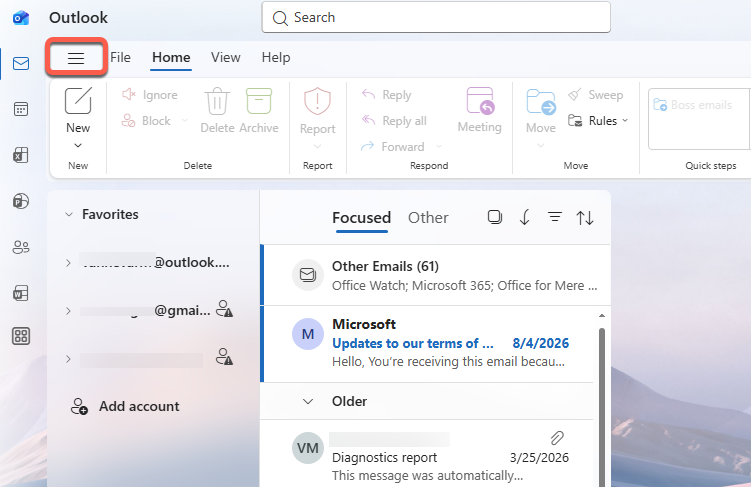The image size is (751, 487).
Task: Click the Outlook logo icon
Action: [21, 18]
